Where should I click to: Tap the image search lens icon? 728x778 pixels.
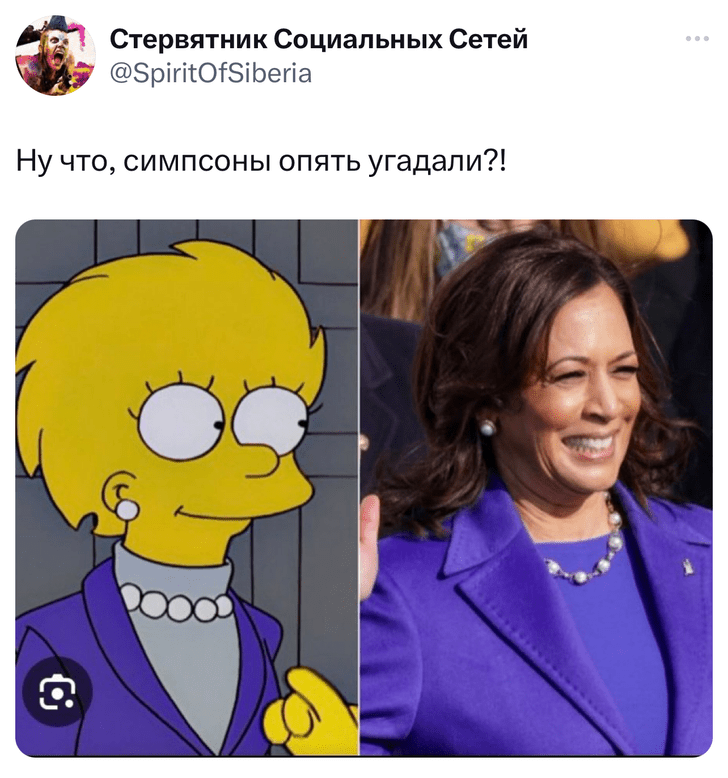58,692
